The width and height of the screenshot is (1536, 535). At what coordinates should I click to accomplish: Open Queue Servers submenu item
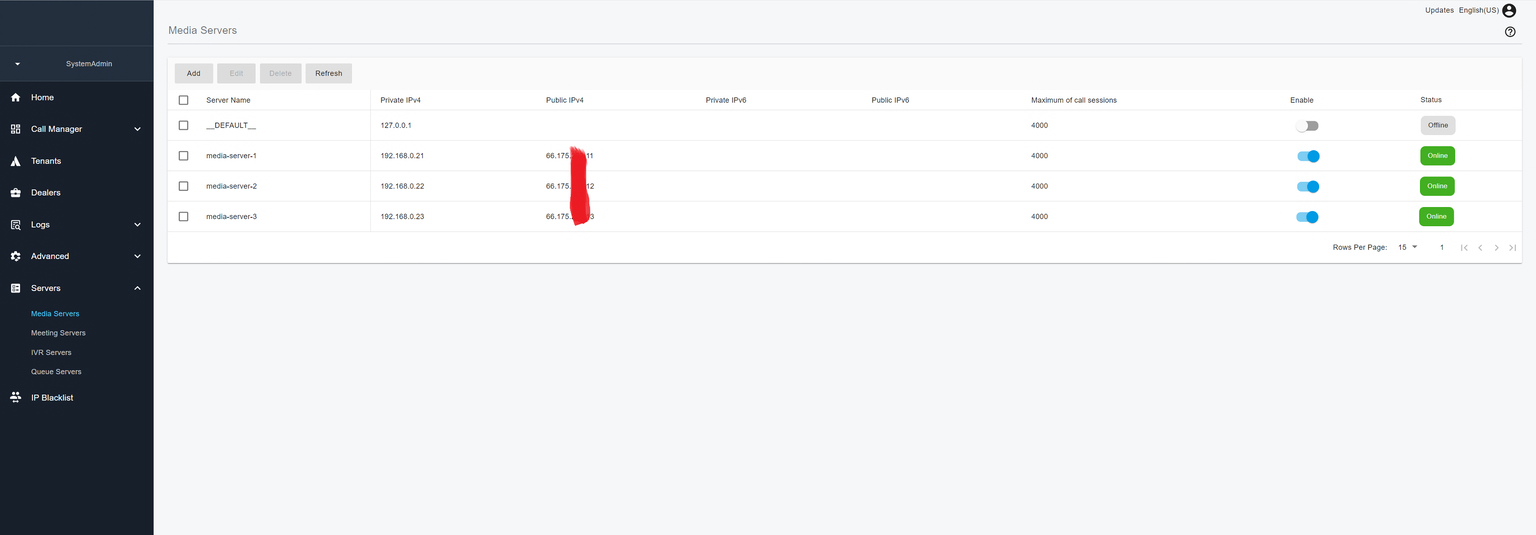[56, 372]
